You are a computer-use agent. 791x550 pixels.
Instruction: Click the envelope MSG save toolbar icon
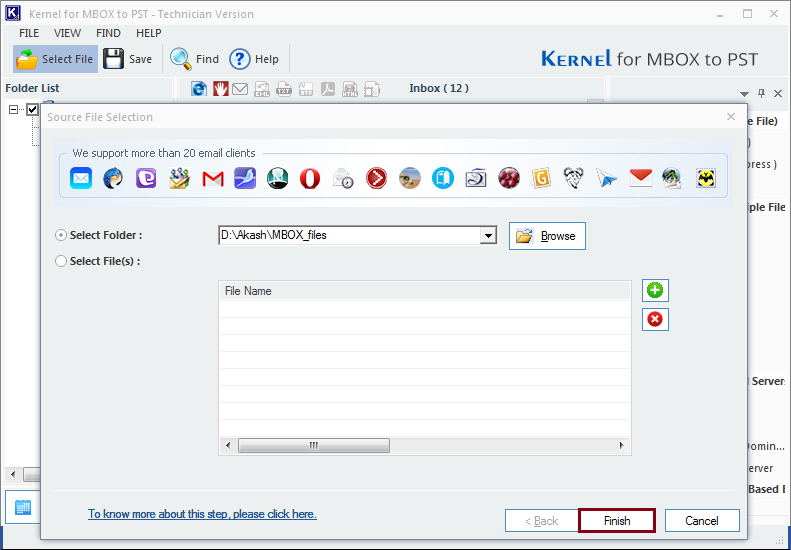point(240,89)
